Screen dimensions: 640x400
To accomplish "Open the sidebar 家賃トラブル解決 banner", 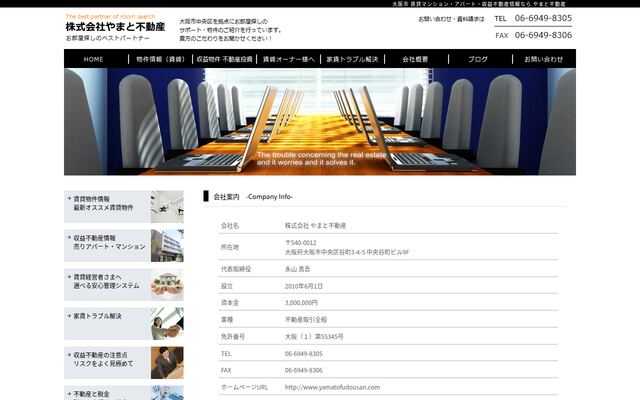I will coord(124,324).
